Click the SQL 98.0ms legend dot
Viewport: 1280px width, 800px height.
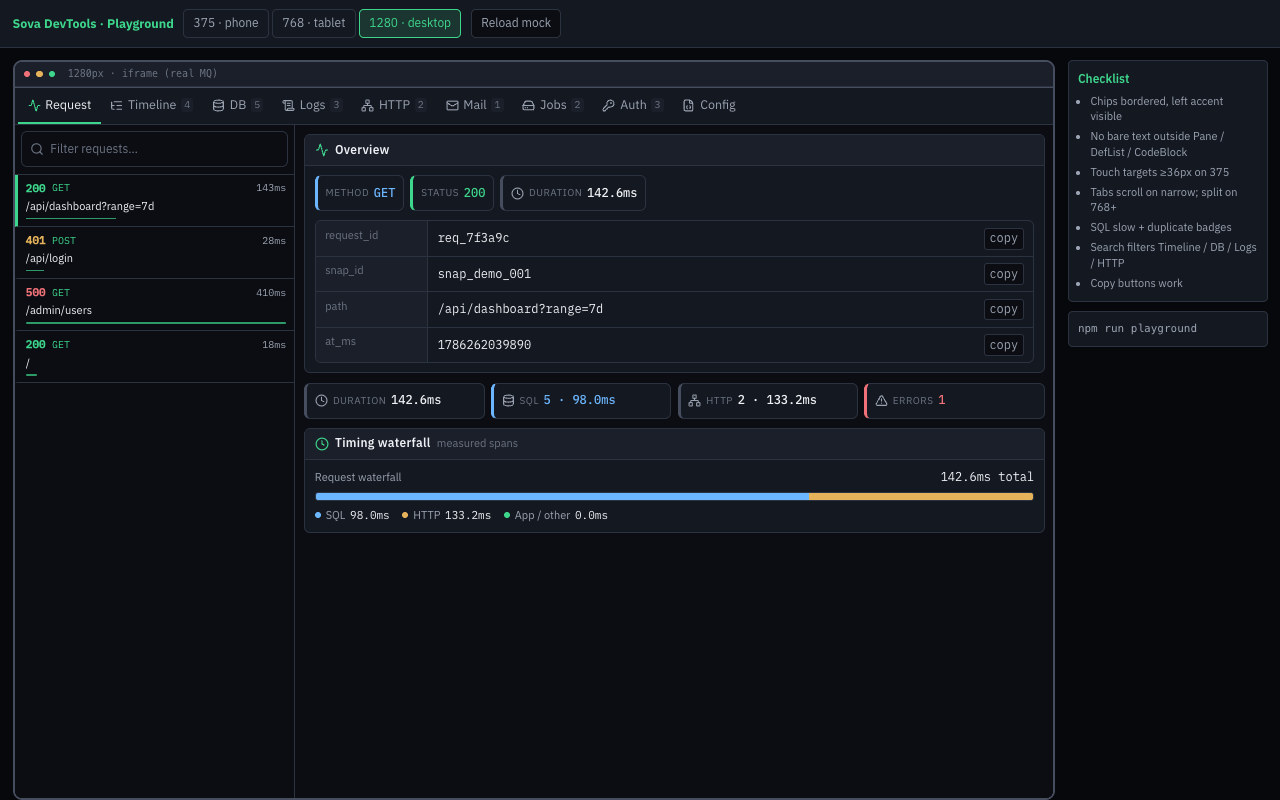point(318,515)
